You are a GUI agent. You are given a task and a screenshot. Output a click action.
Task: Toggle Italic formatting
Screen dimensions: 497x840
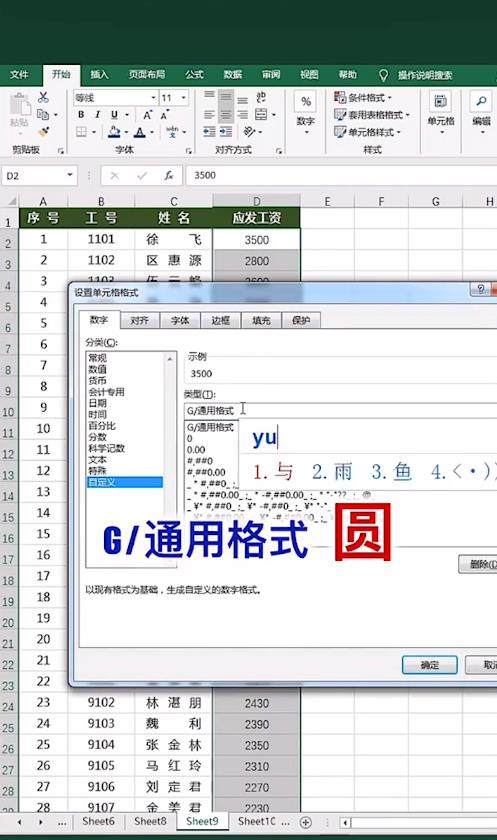tap(97, 115)
